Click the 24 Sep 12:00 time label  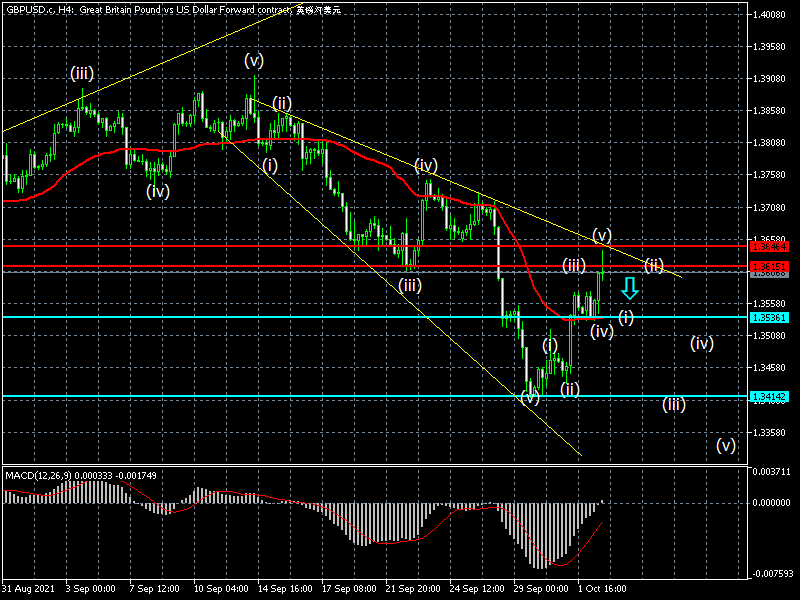(476, 589)
